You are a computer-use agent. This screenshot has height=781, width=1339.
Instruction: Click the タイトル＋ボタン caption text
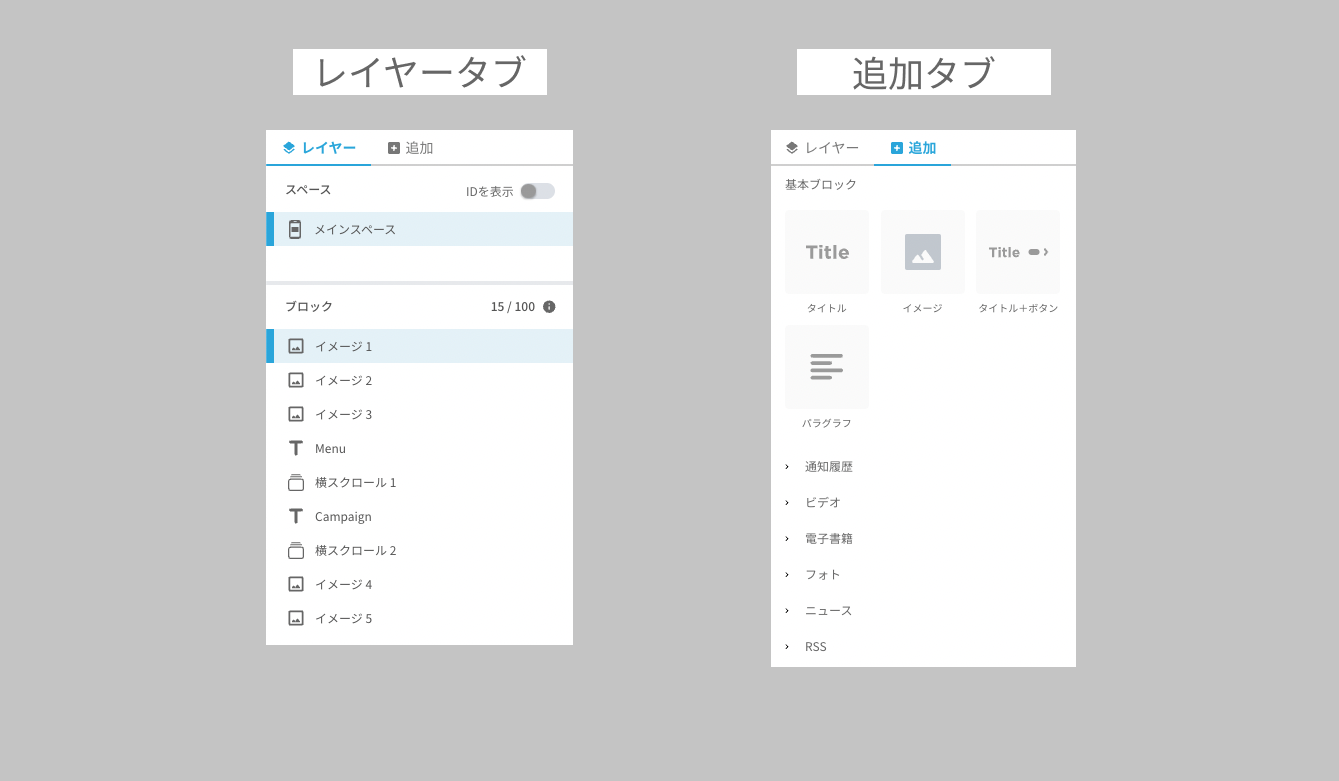tap(1018, 308)
